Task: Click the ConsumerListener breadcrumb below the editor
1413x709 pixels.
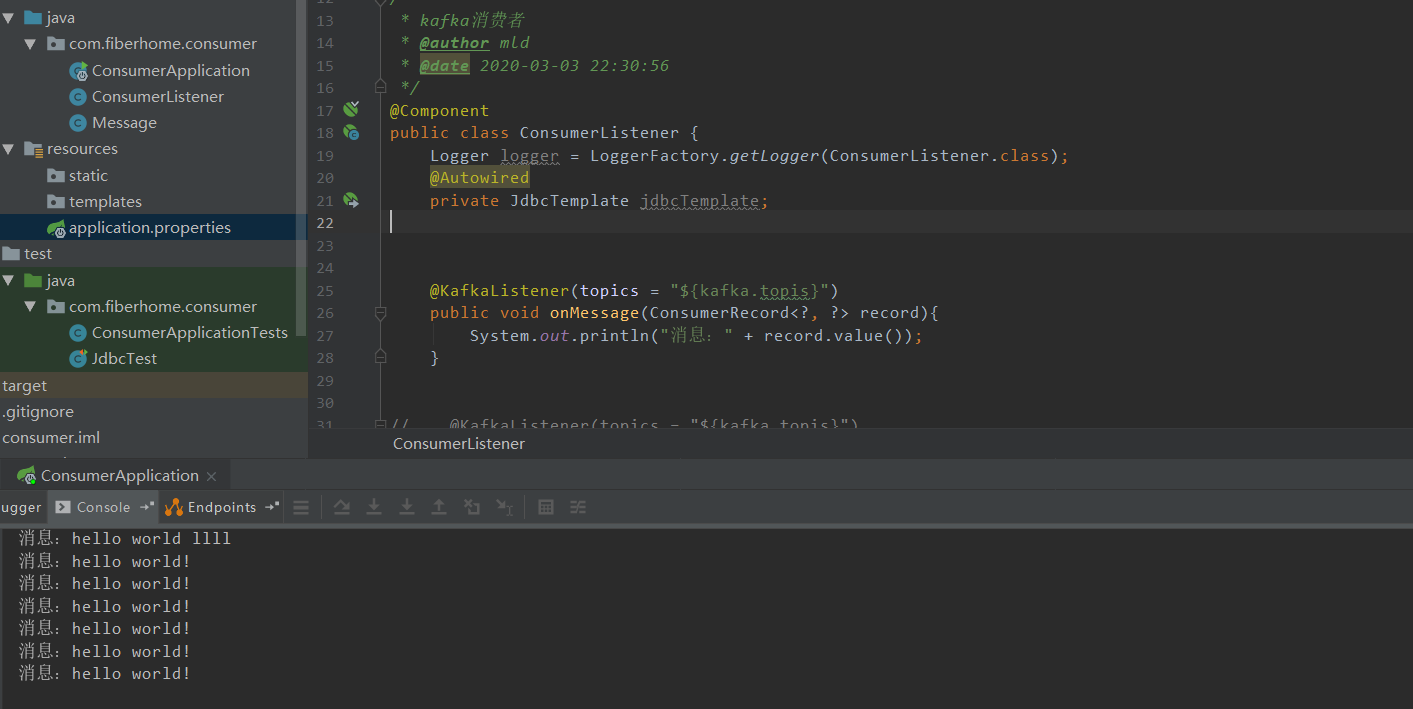Action: pyautogui.click(x=458, y=443)
